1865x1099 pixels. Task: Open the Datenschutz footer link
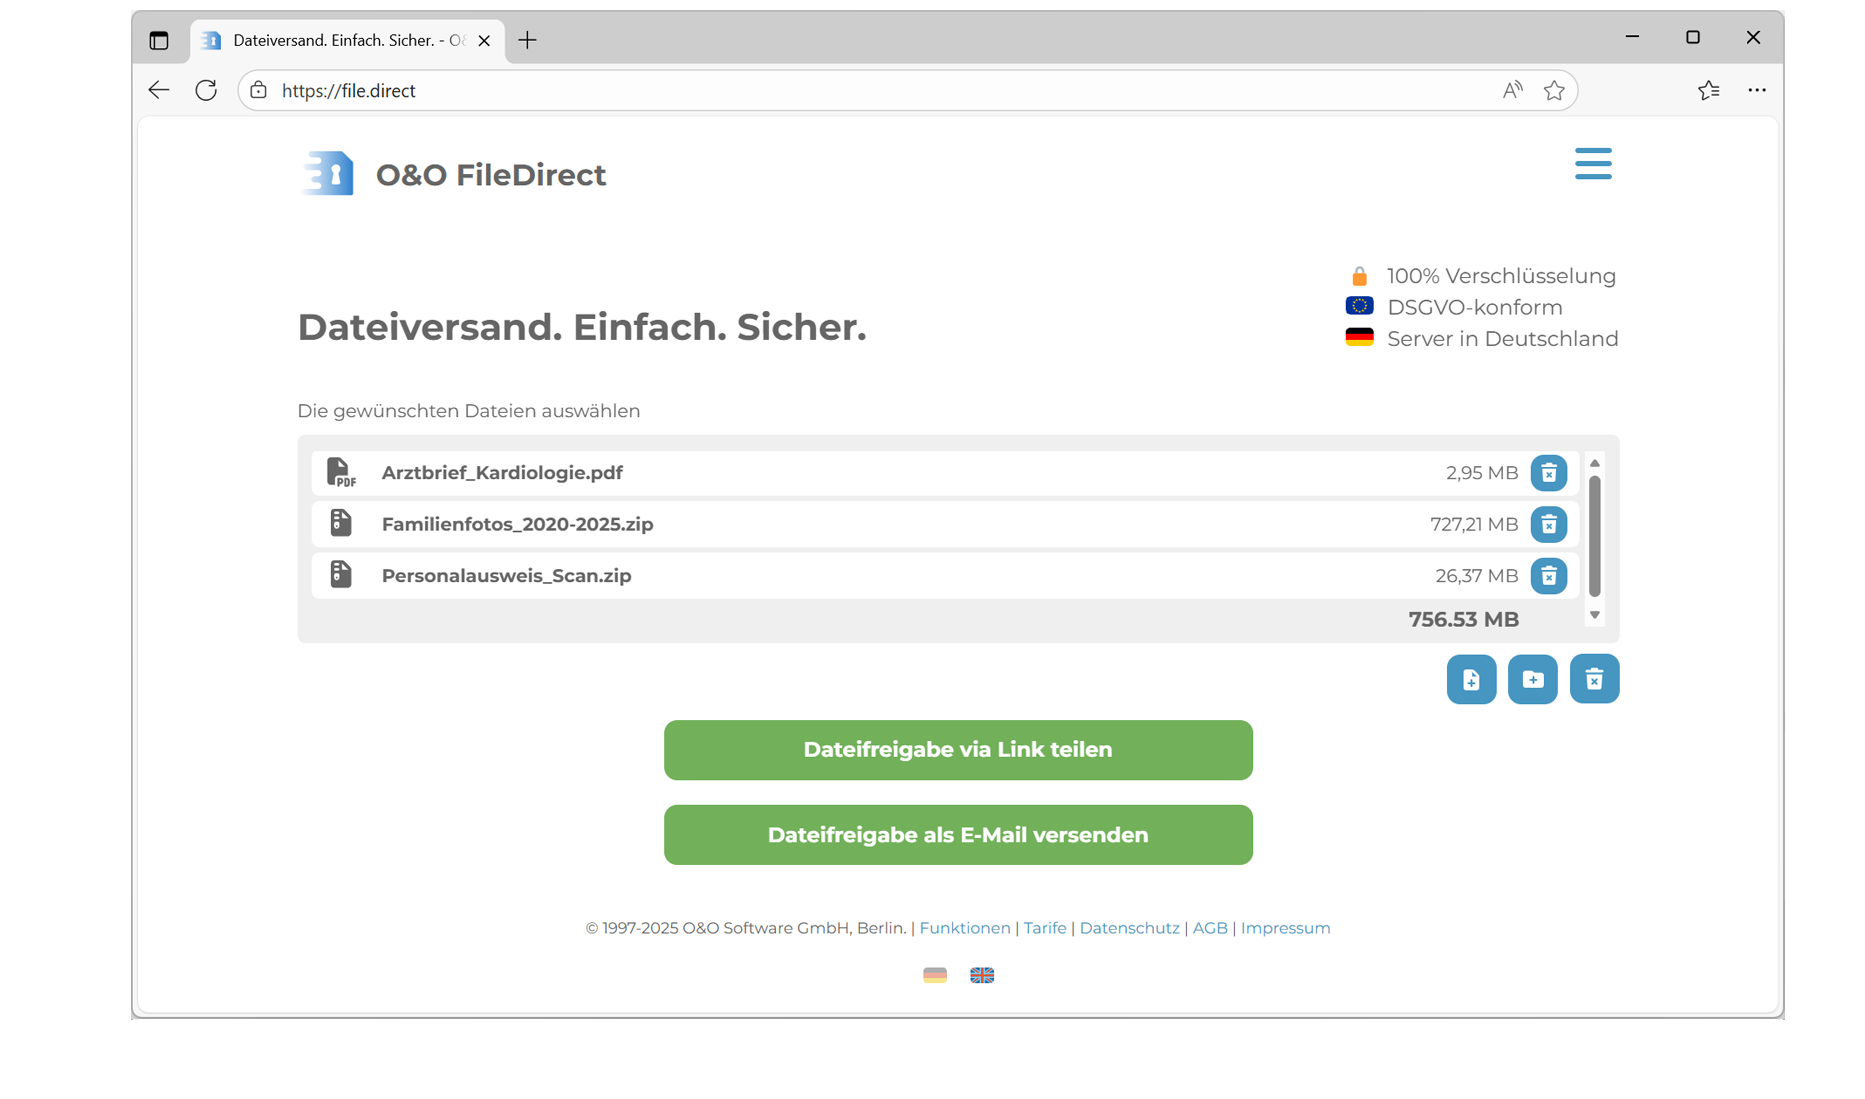(x=1129, y=928)
